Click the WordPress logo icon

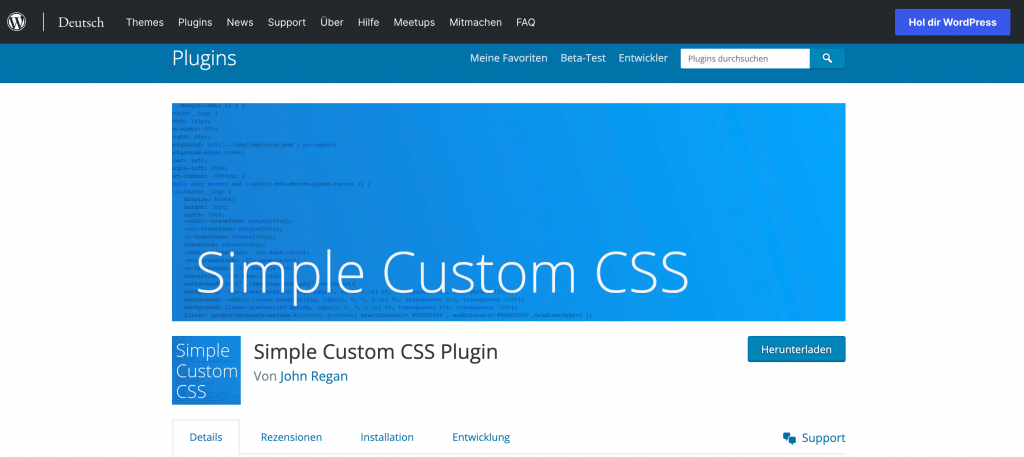click(16, 22)
